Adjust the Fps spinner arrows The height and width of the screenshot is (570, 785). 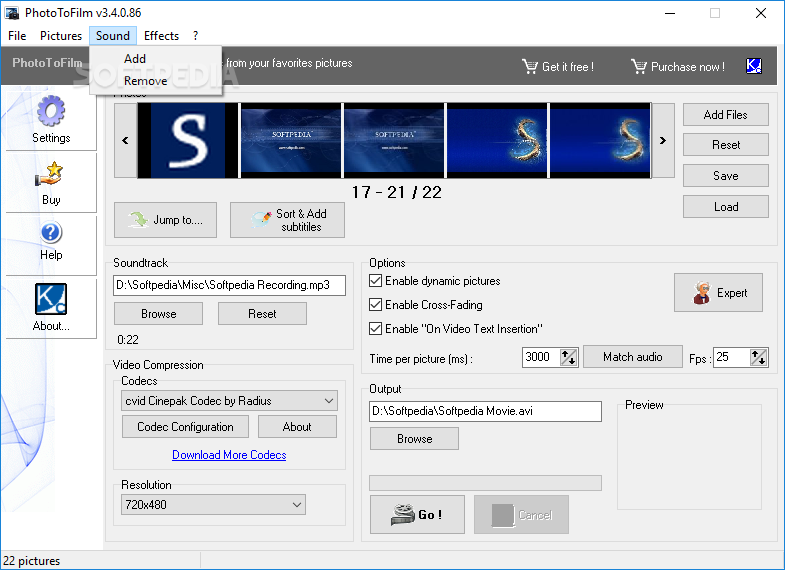click(758, 357)
